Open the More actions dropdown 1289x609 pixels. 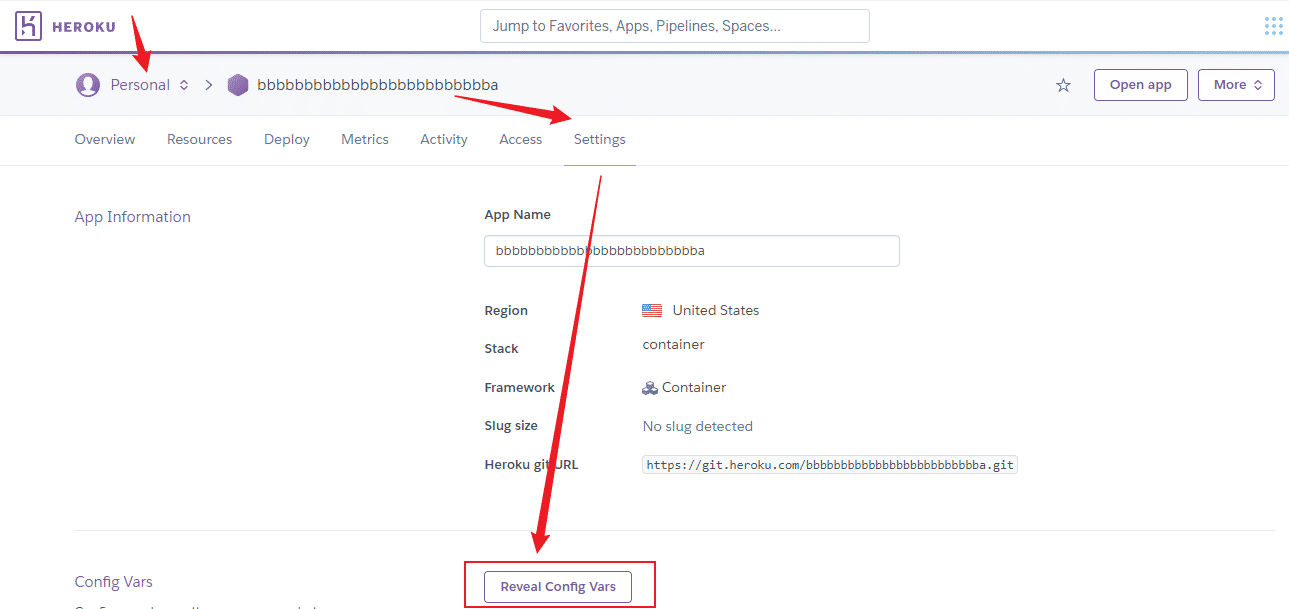[1236, 85]
